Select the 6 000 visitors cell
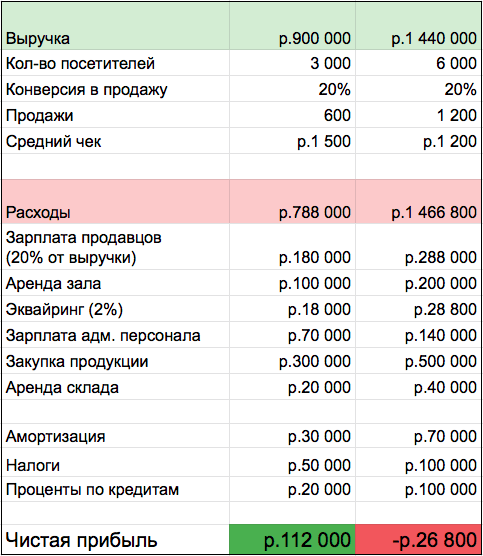The height and width of the screenshot is (556, 483). pos(418,63)
